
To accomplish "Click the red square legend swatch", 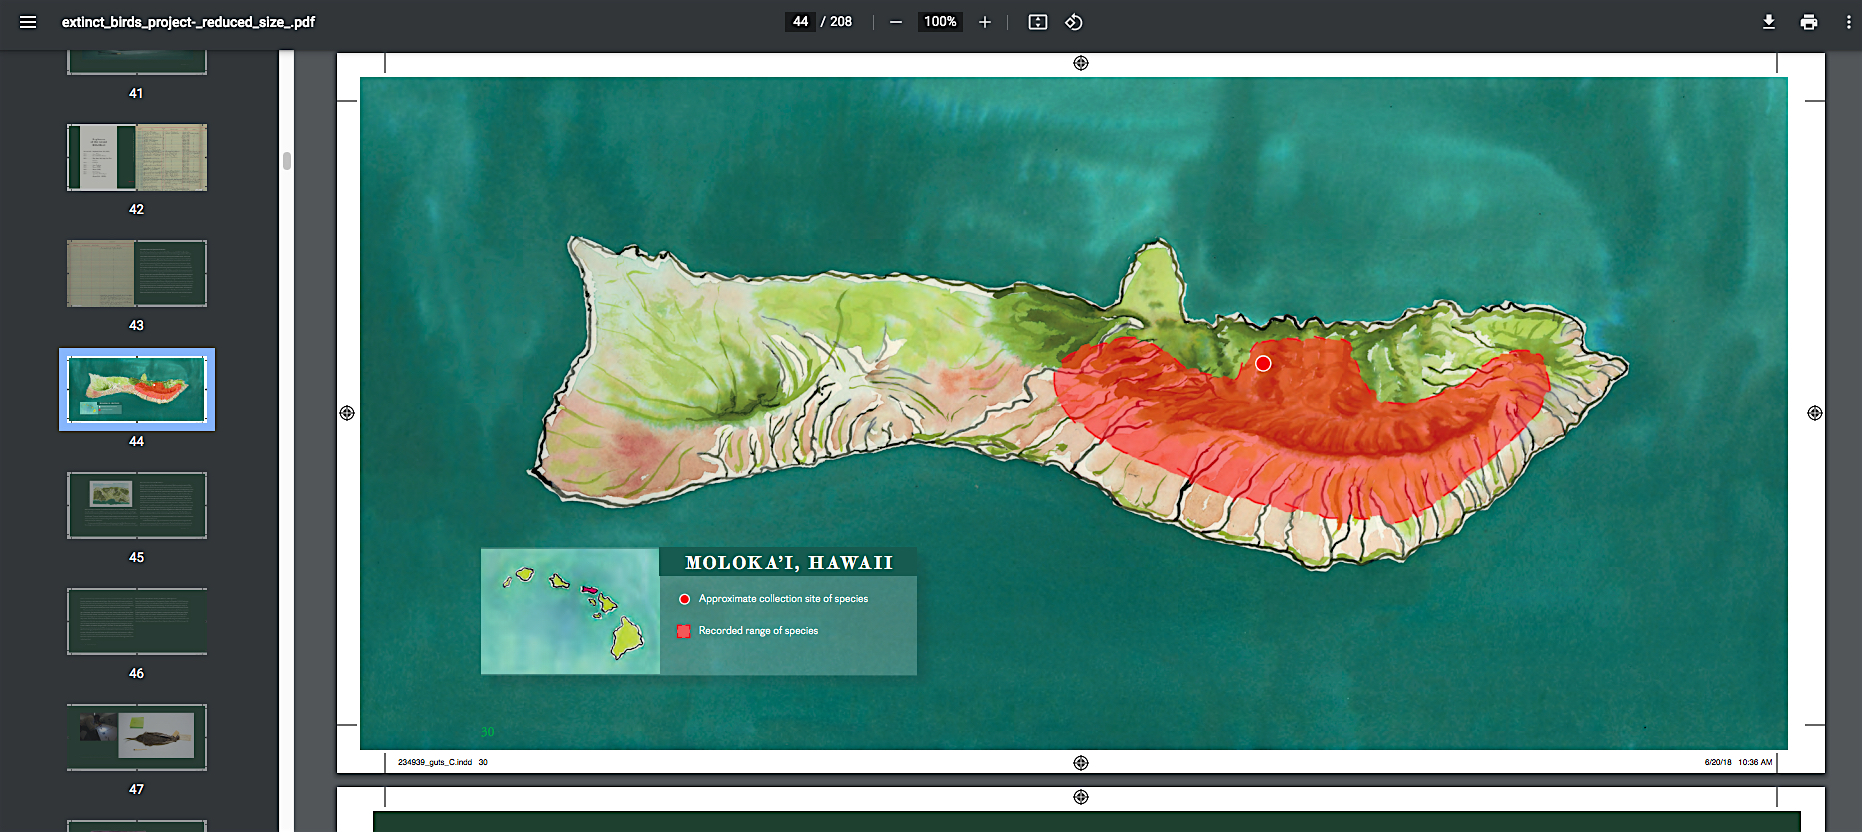I will [x=684, y=631].
